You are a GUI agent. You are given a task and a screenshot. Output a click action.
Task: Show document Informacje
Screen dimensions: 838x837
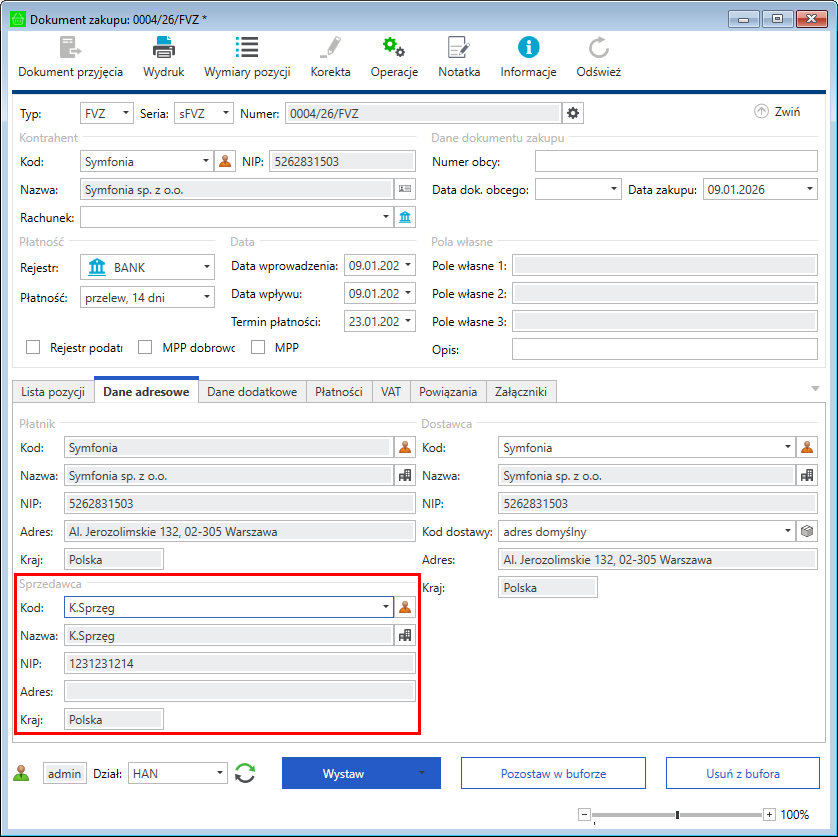[528, 47]
